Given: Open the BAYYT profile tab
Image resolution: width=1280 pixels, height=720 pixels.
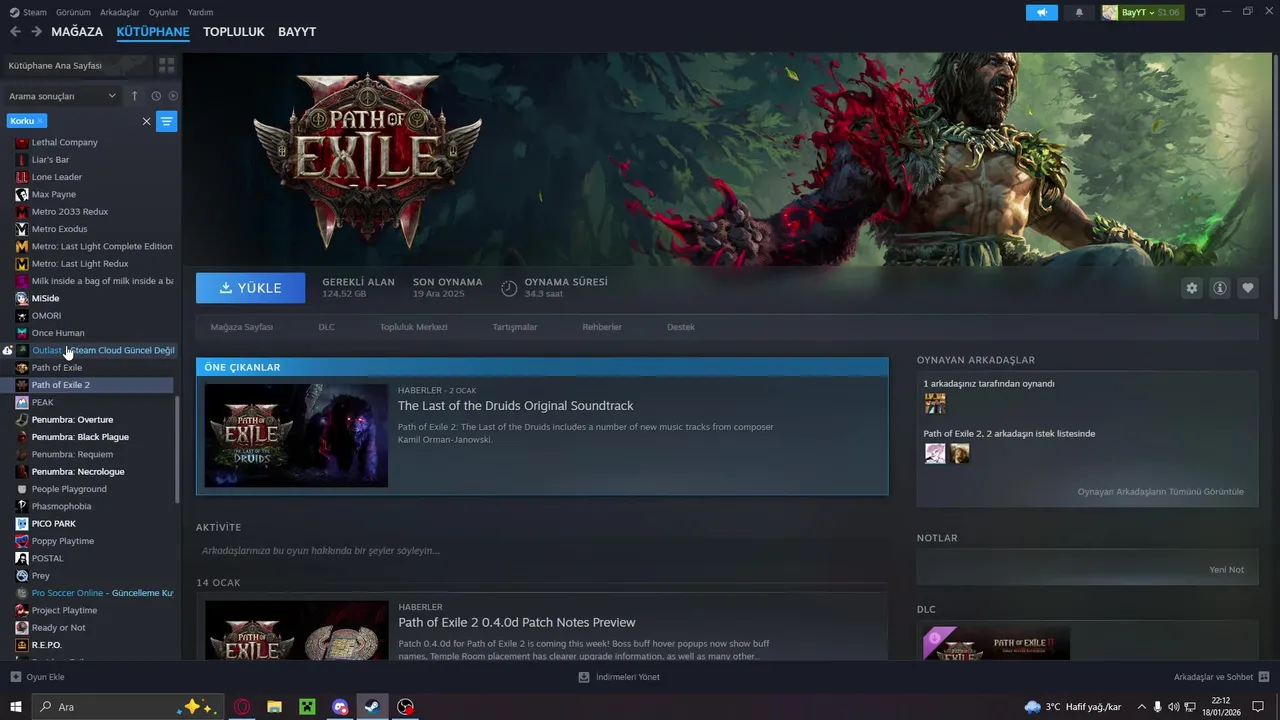Looking at the screenshot, I should click(x=297, y=32).
